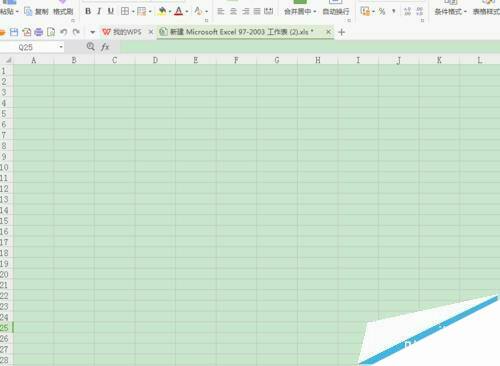The width and height of the screenshot is (500, 366).
Task: Undo the last action
Action: pyautogui.click(x=63, y=32)
